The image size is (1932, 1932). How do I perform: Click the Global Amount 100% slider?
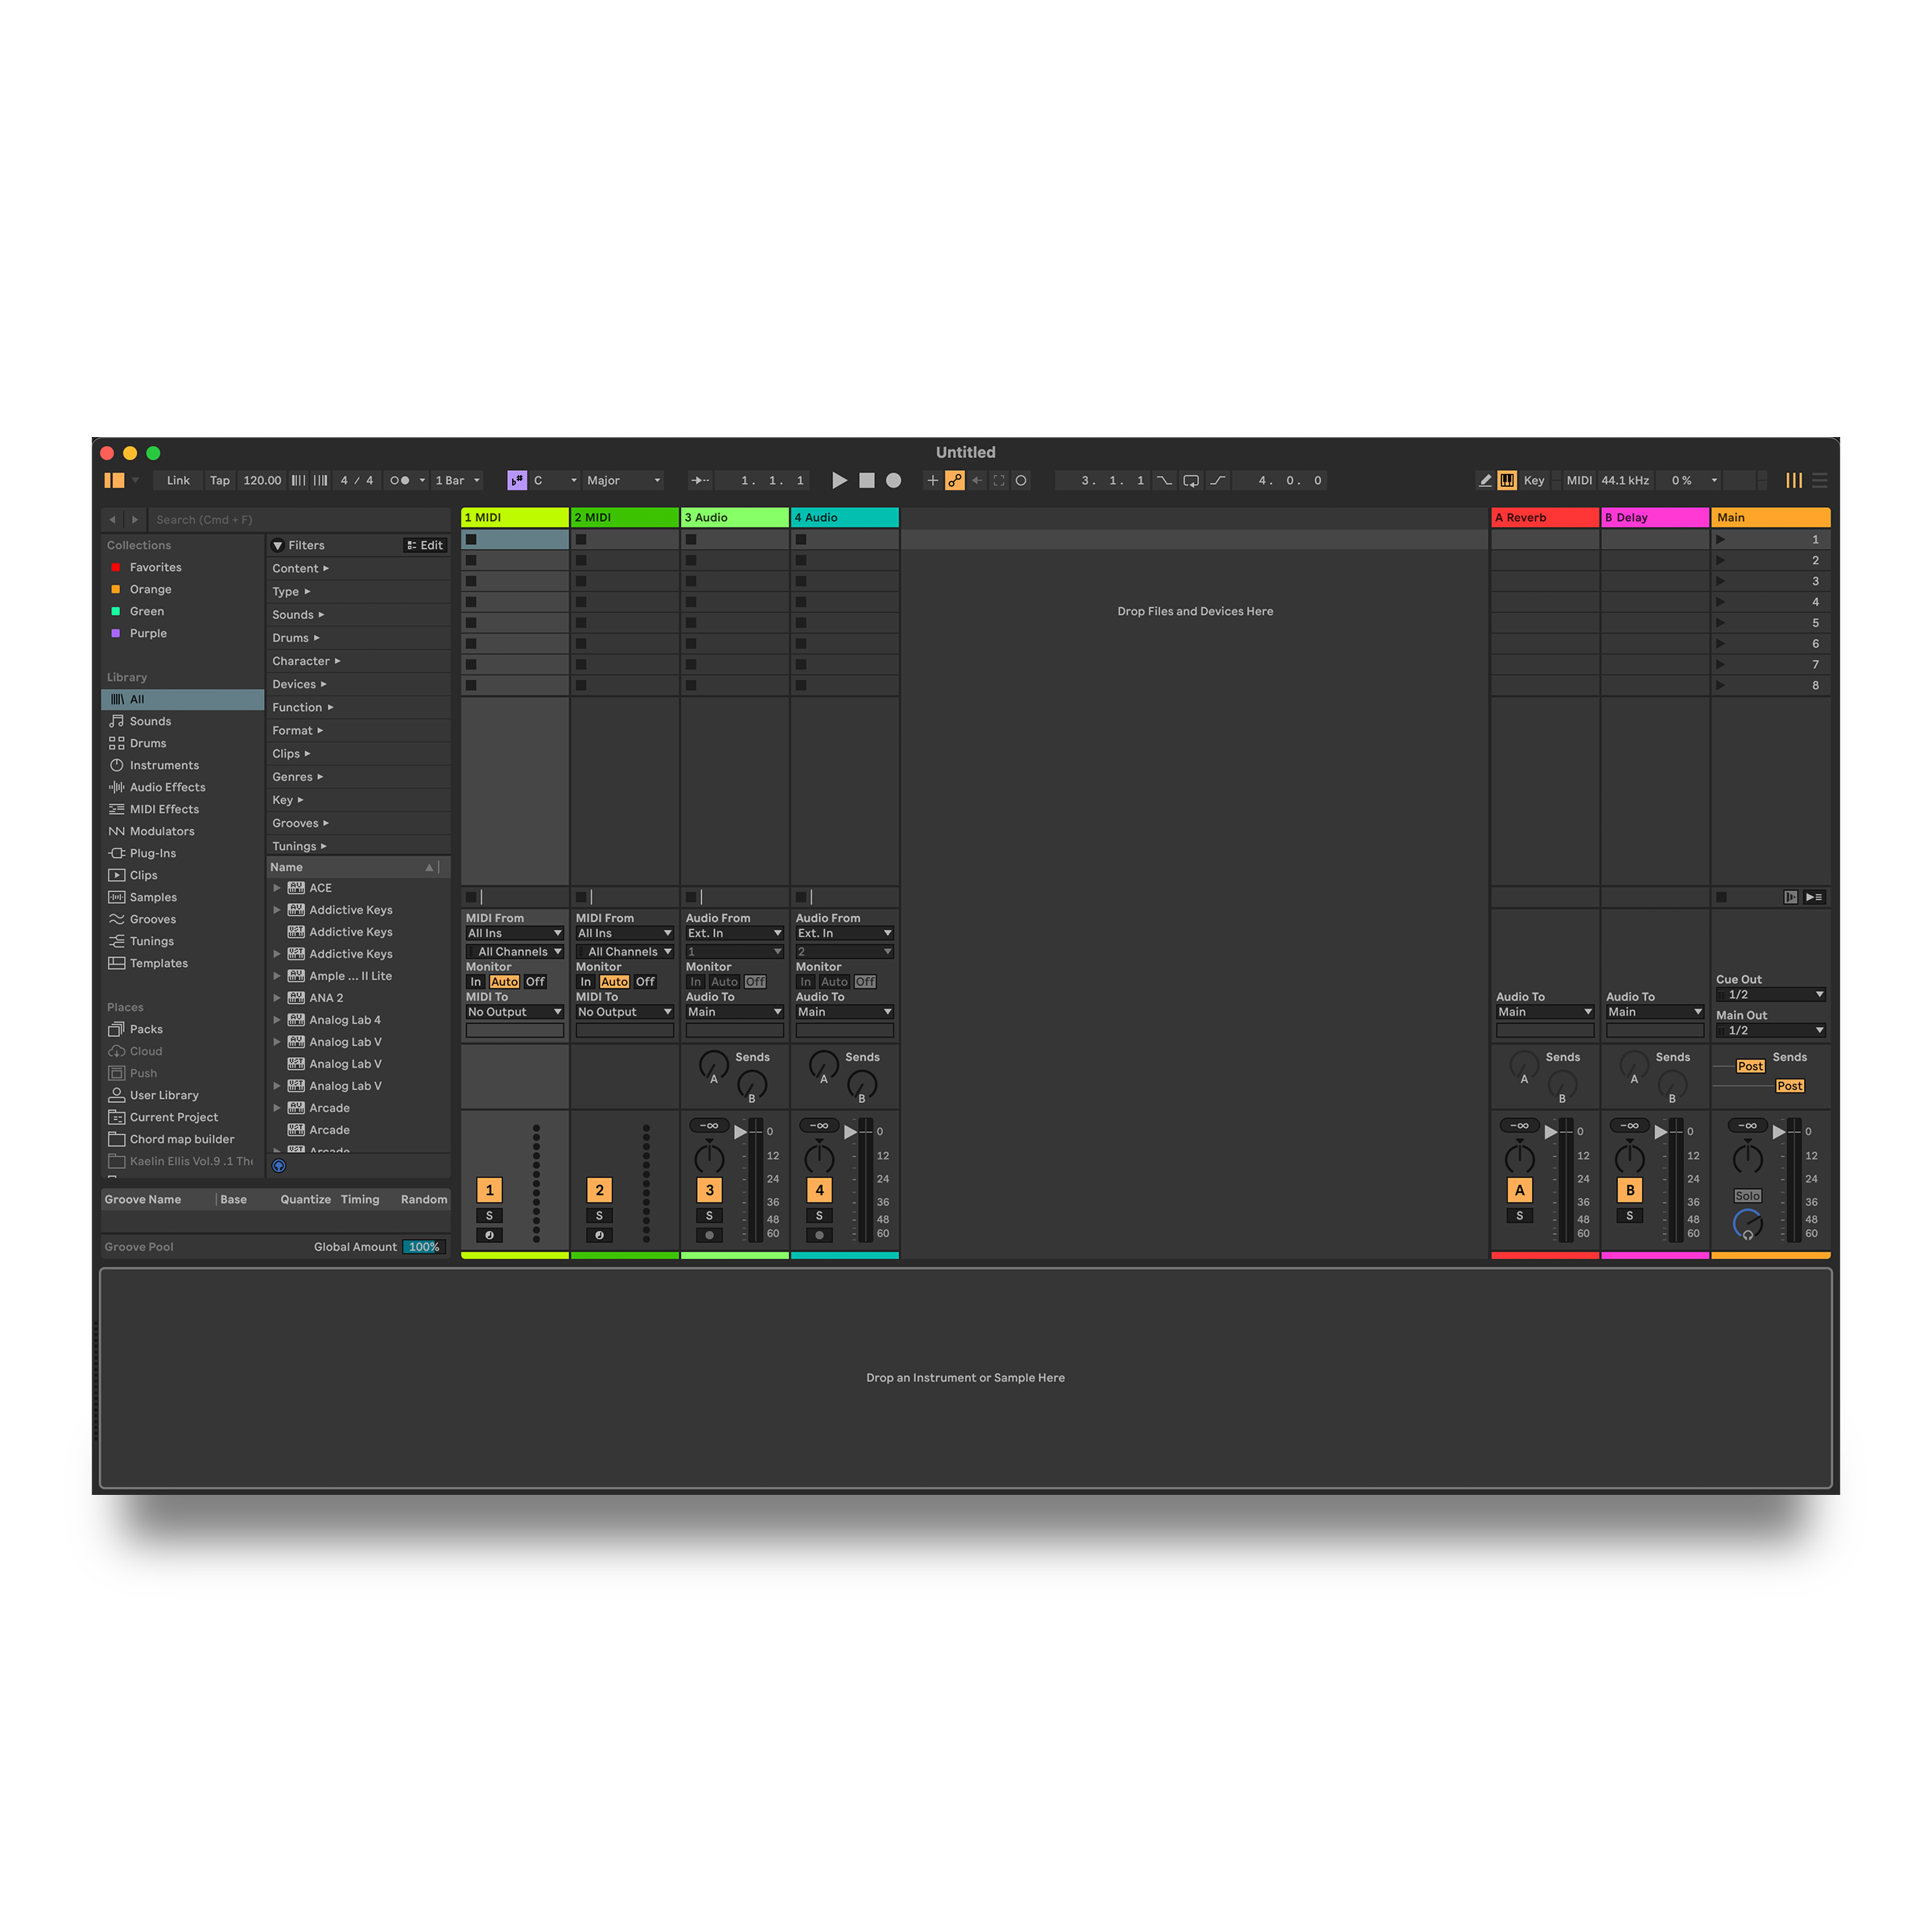coord(423,1246)
